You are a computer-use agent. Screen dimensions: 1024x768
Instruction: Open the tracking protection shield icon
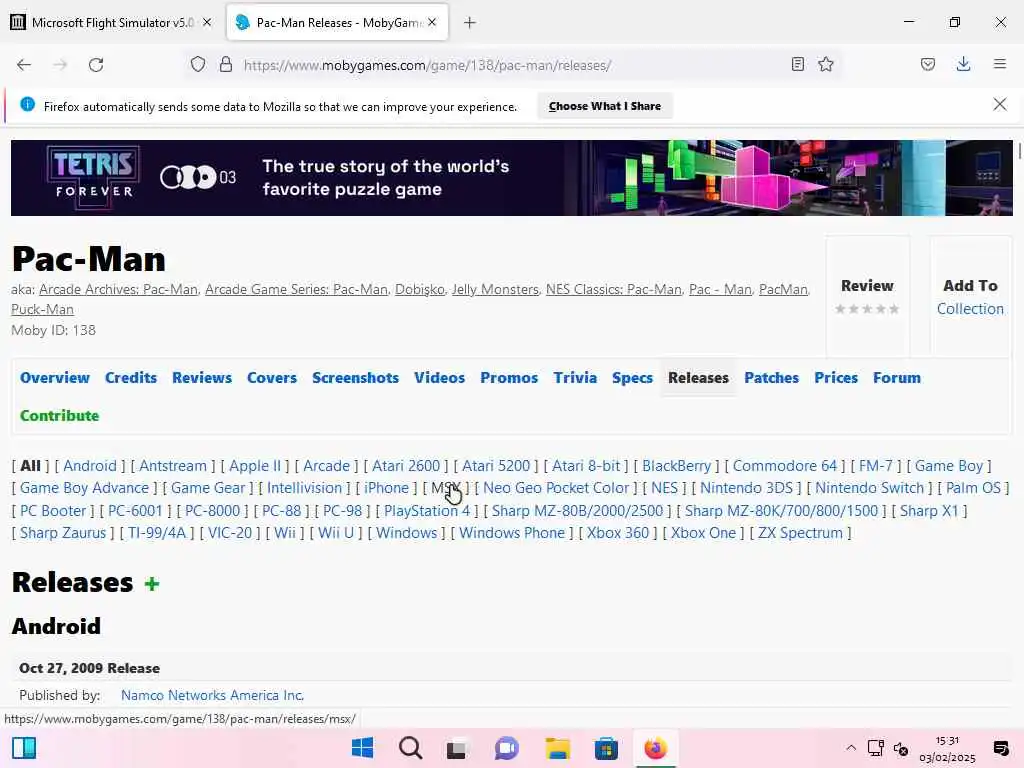(198, 65)
